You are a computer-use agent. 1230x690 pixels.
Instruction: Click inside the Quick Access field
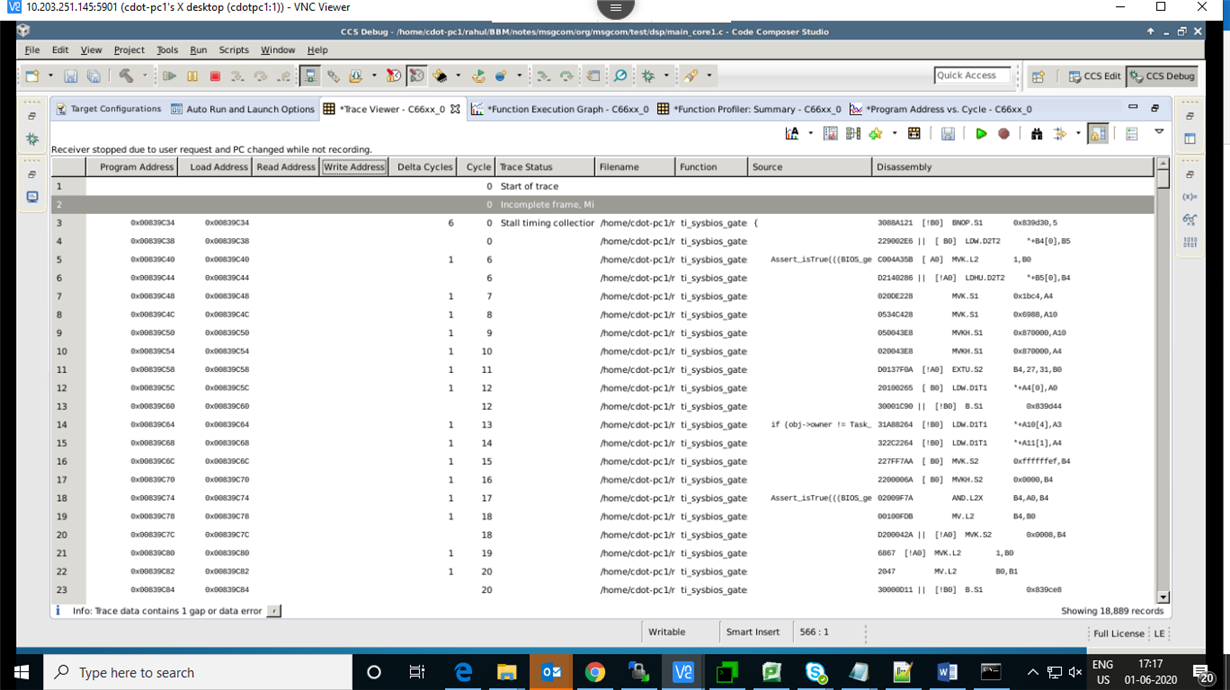click(970, 75)
